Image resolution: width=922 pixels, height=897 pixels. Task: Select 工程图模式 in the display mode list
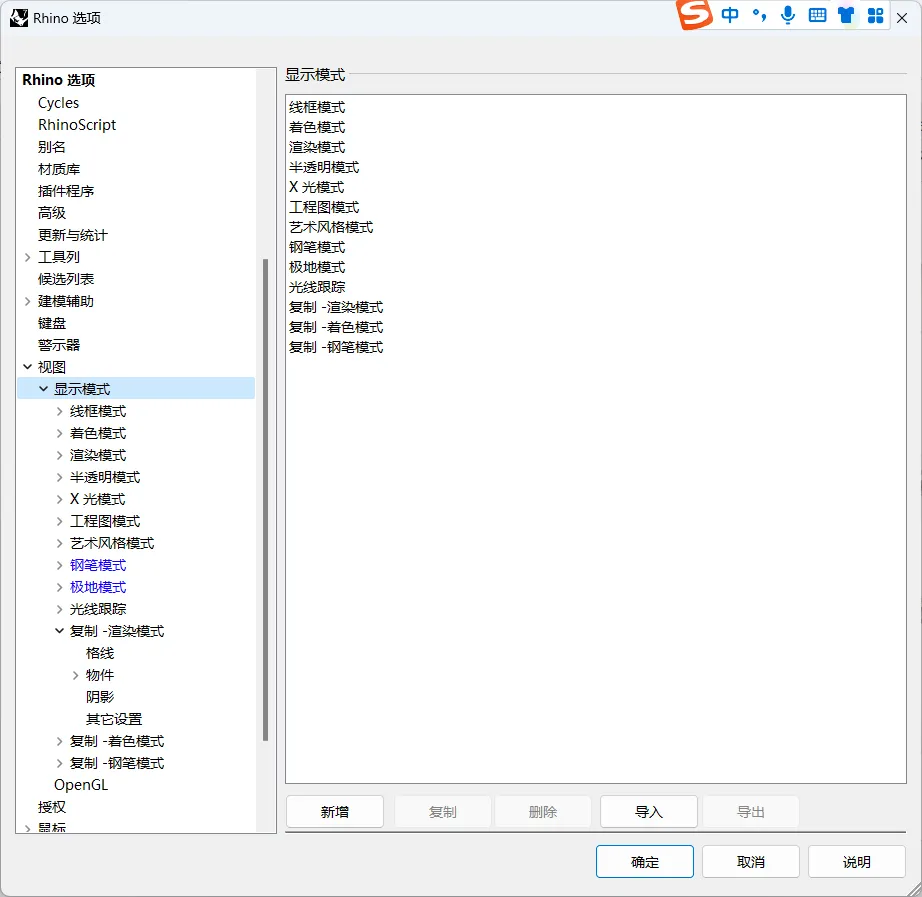324,207
